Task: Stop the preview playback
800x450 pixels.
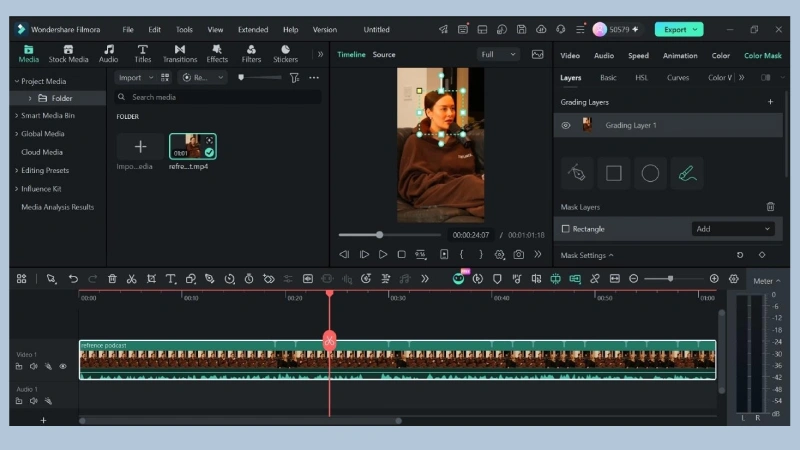Action: pyautogui.click(x=402, y=254)
